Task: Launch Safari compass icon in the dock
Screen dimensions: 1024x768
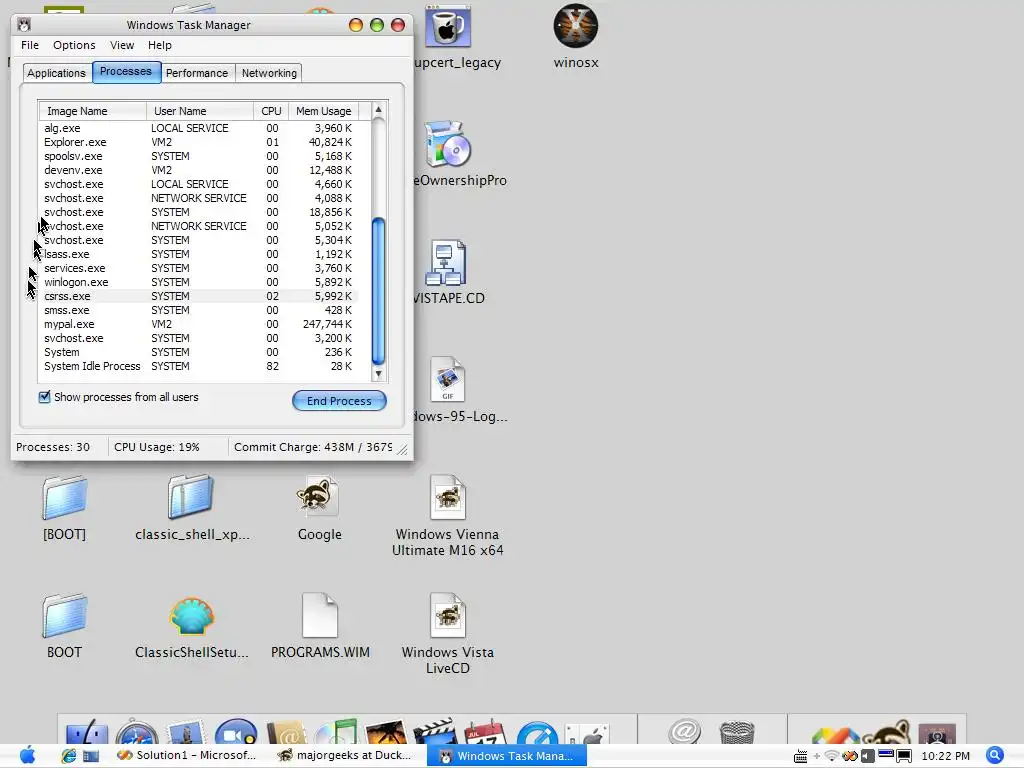Action: click(x=136, y=731)
